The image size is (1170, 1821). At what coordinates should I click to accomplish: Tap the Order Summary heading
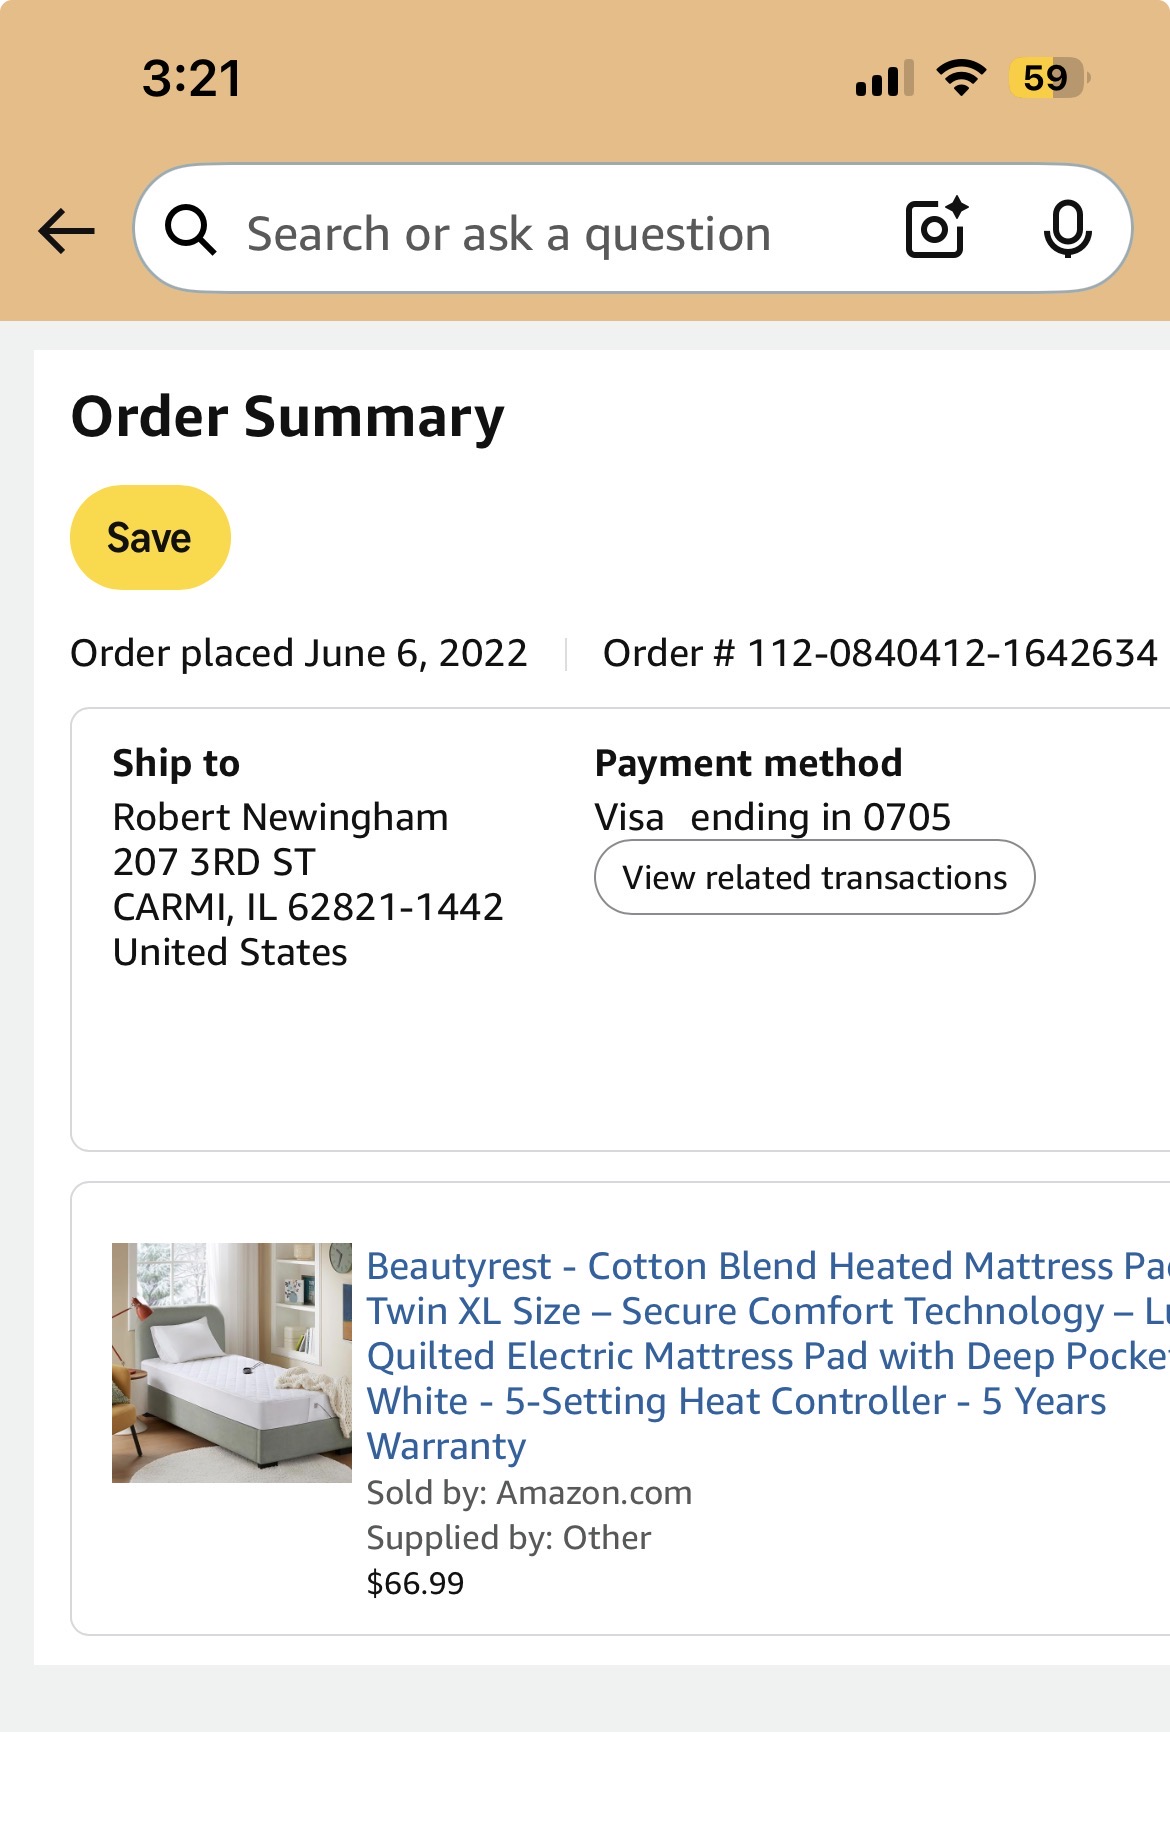coord(288,417)
